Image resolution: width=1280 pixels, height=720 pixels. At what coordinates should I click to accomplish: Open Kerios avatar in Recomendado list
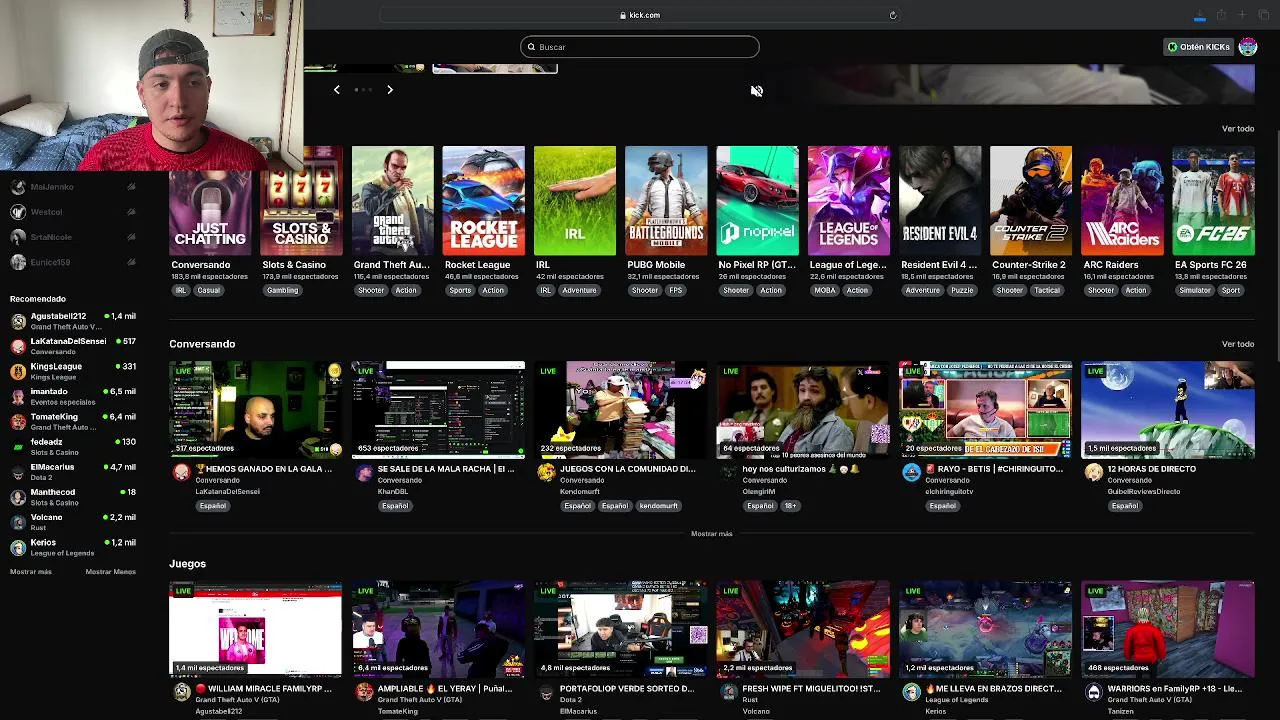(18, 548)
